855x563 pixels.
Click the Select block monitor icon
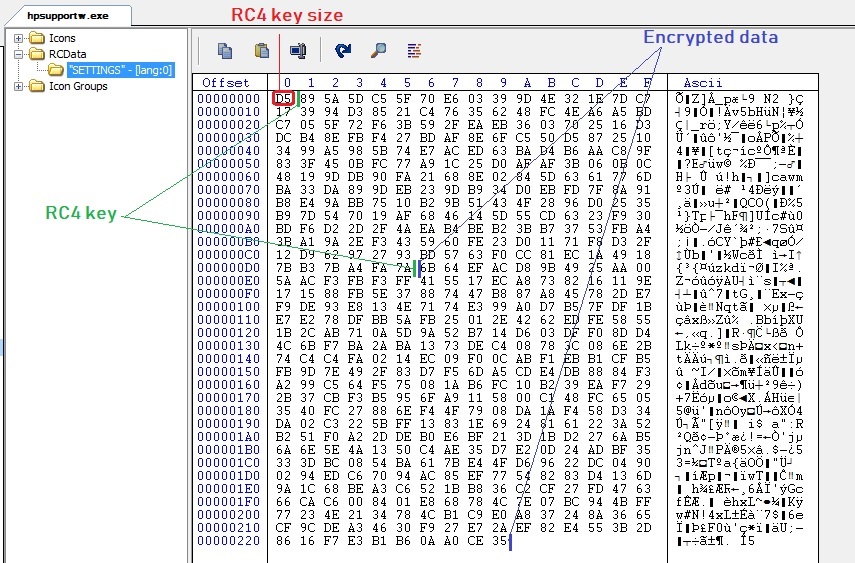coord(298,51)
